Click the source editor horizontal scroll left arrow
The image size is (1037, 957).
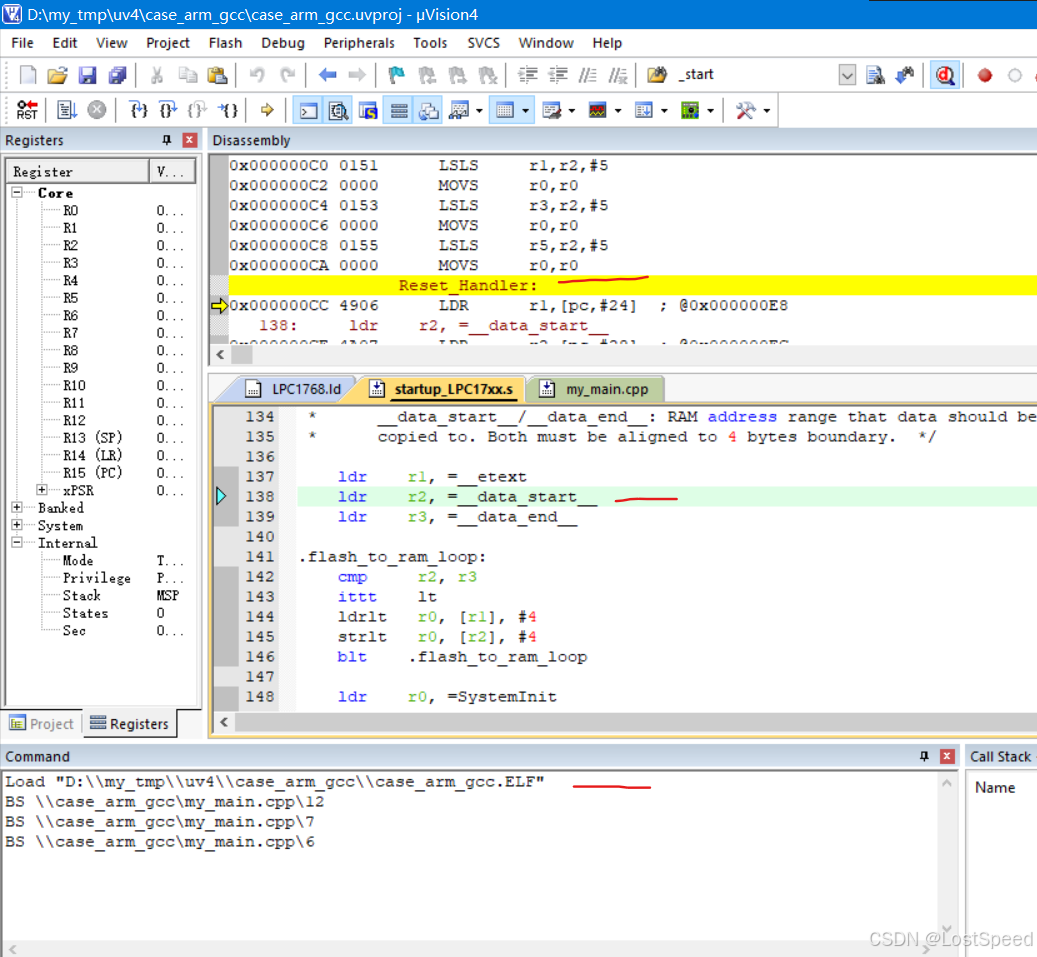click(x=224, y=722)
